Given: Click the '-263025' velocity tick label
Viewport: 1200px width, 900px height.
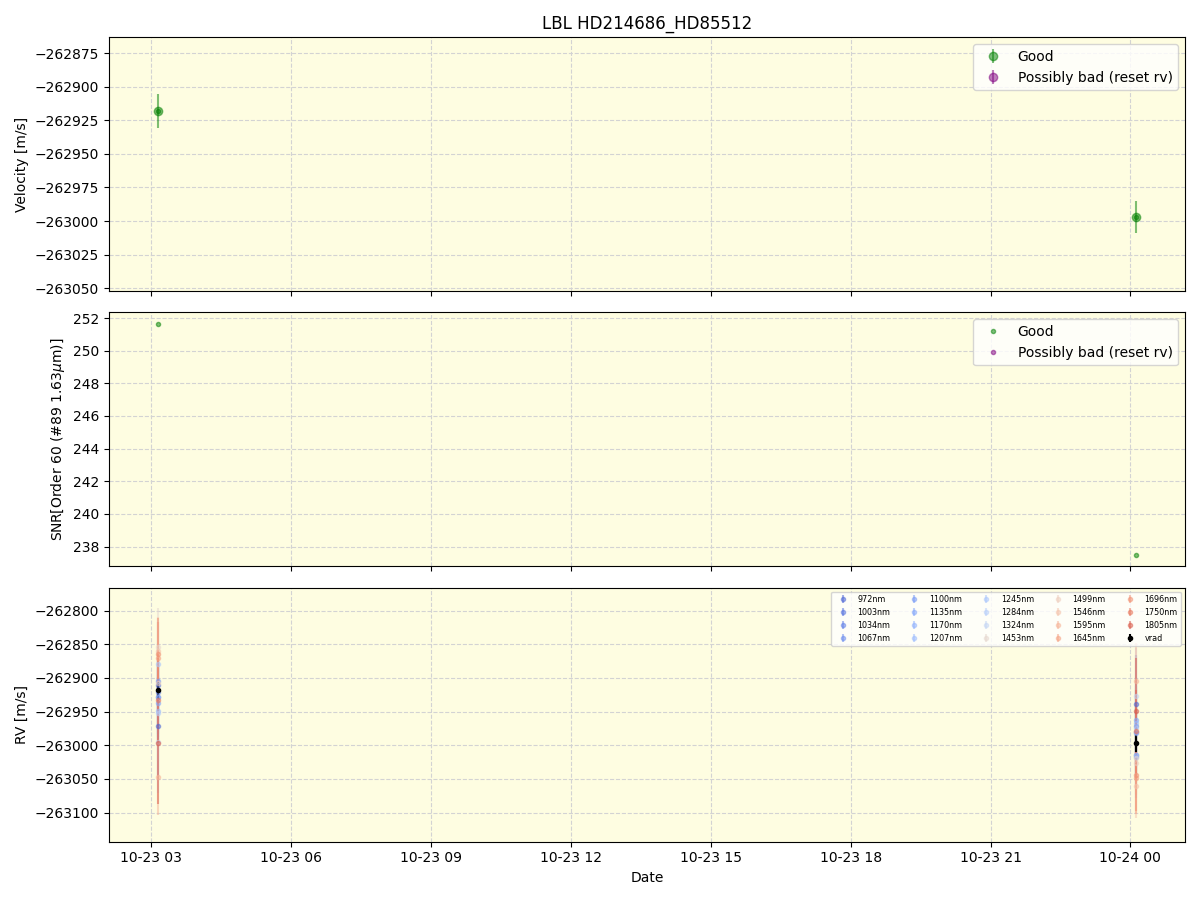Looking at the screenshot, I should pos(68,255).
